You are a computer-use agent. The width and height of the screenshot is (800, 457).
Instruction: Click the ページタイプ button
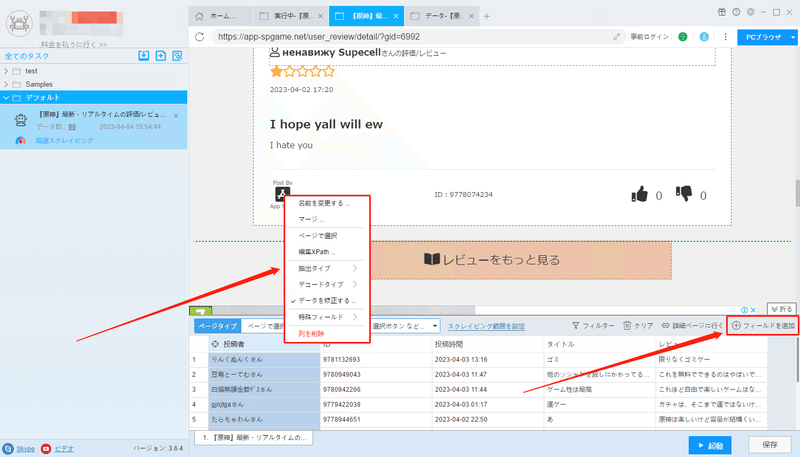(217, 326)
